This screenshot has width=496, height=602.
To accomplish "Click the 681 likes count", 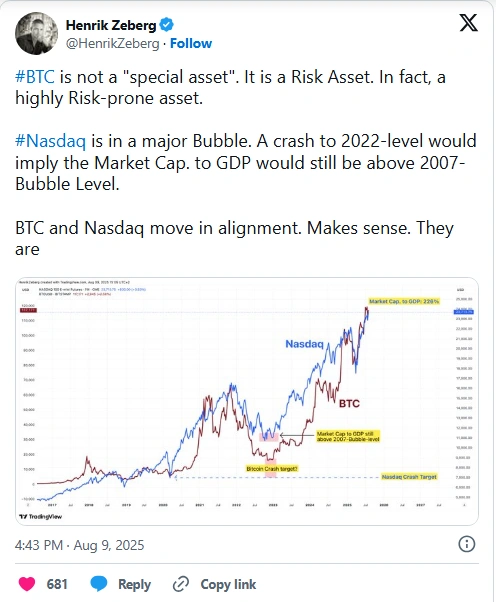I will 57,584.
